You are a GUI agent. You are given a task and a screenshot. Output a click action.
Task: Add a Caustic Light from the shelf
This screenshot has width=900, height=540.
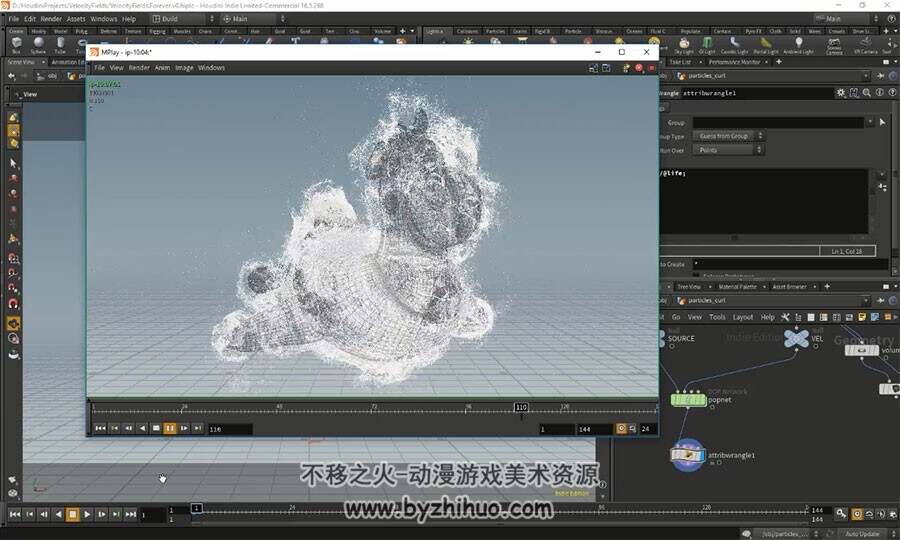click(735, 46)
